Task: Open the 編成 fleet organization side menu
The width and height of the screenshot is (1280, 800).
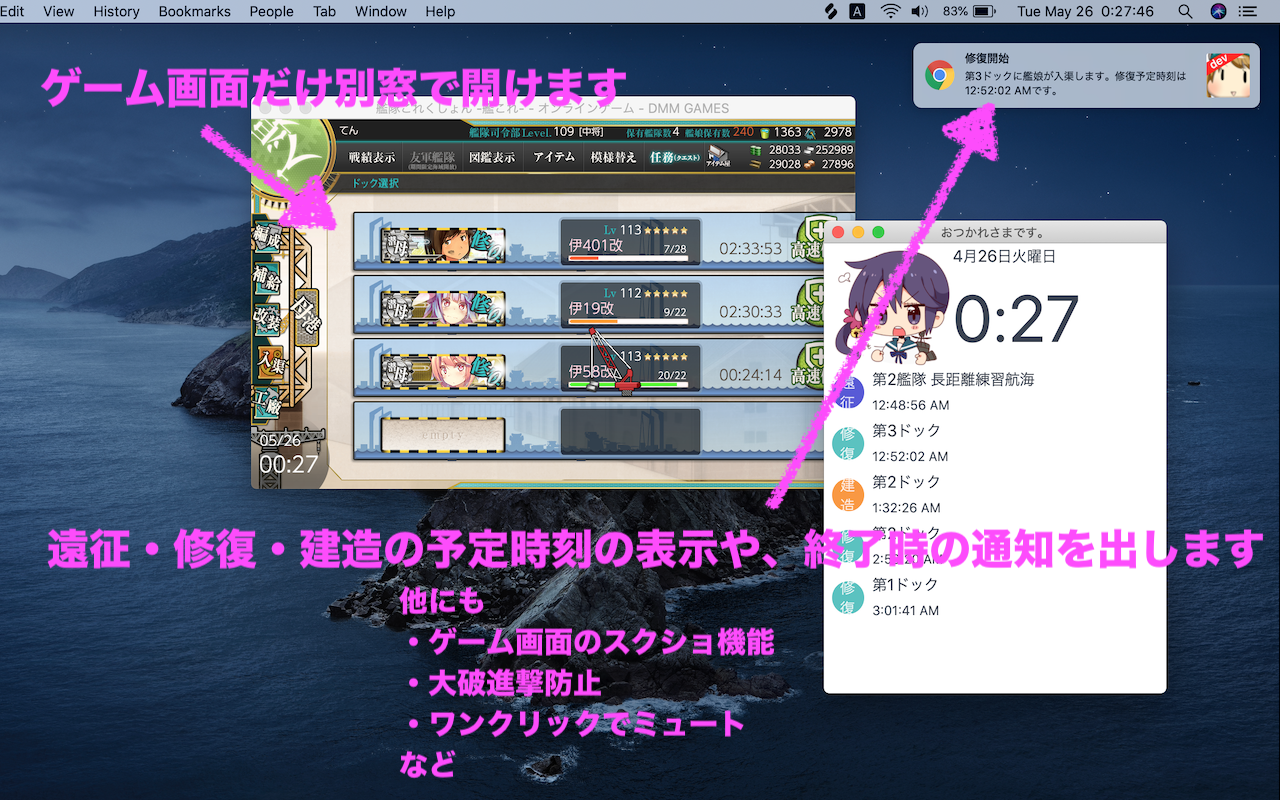Action: 267,239
